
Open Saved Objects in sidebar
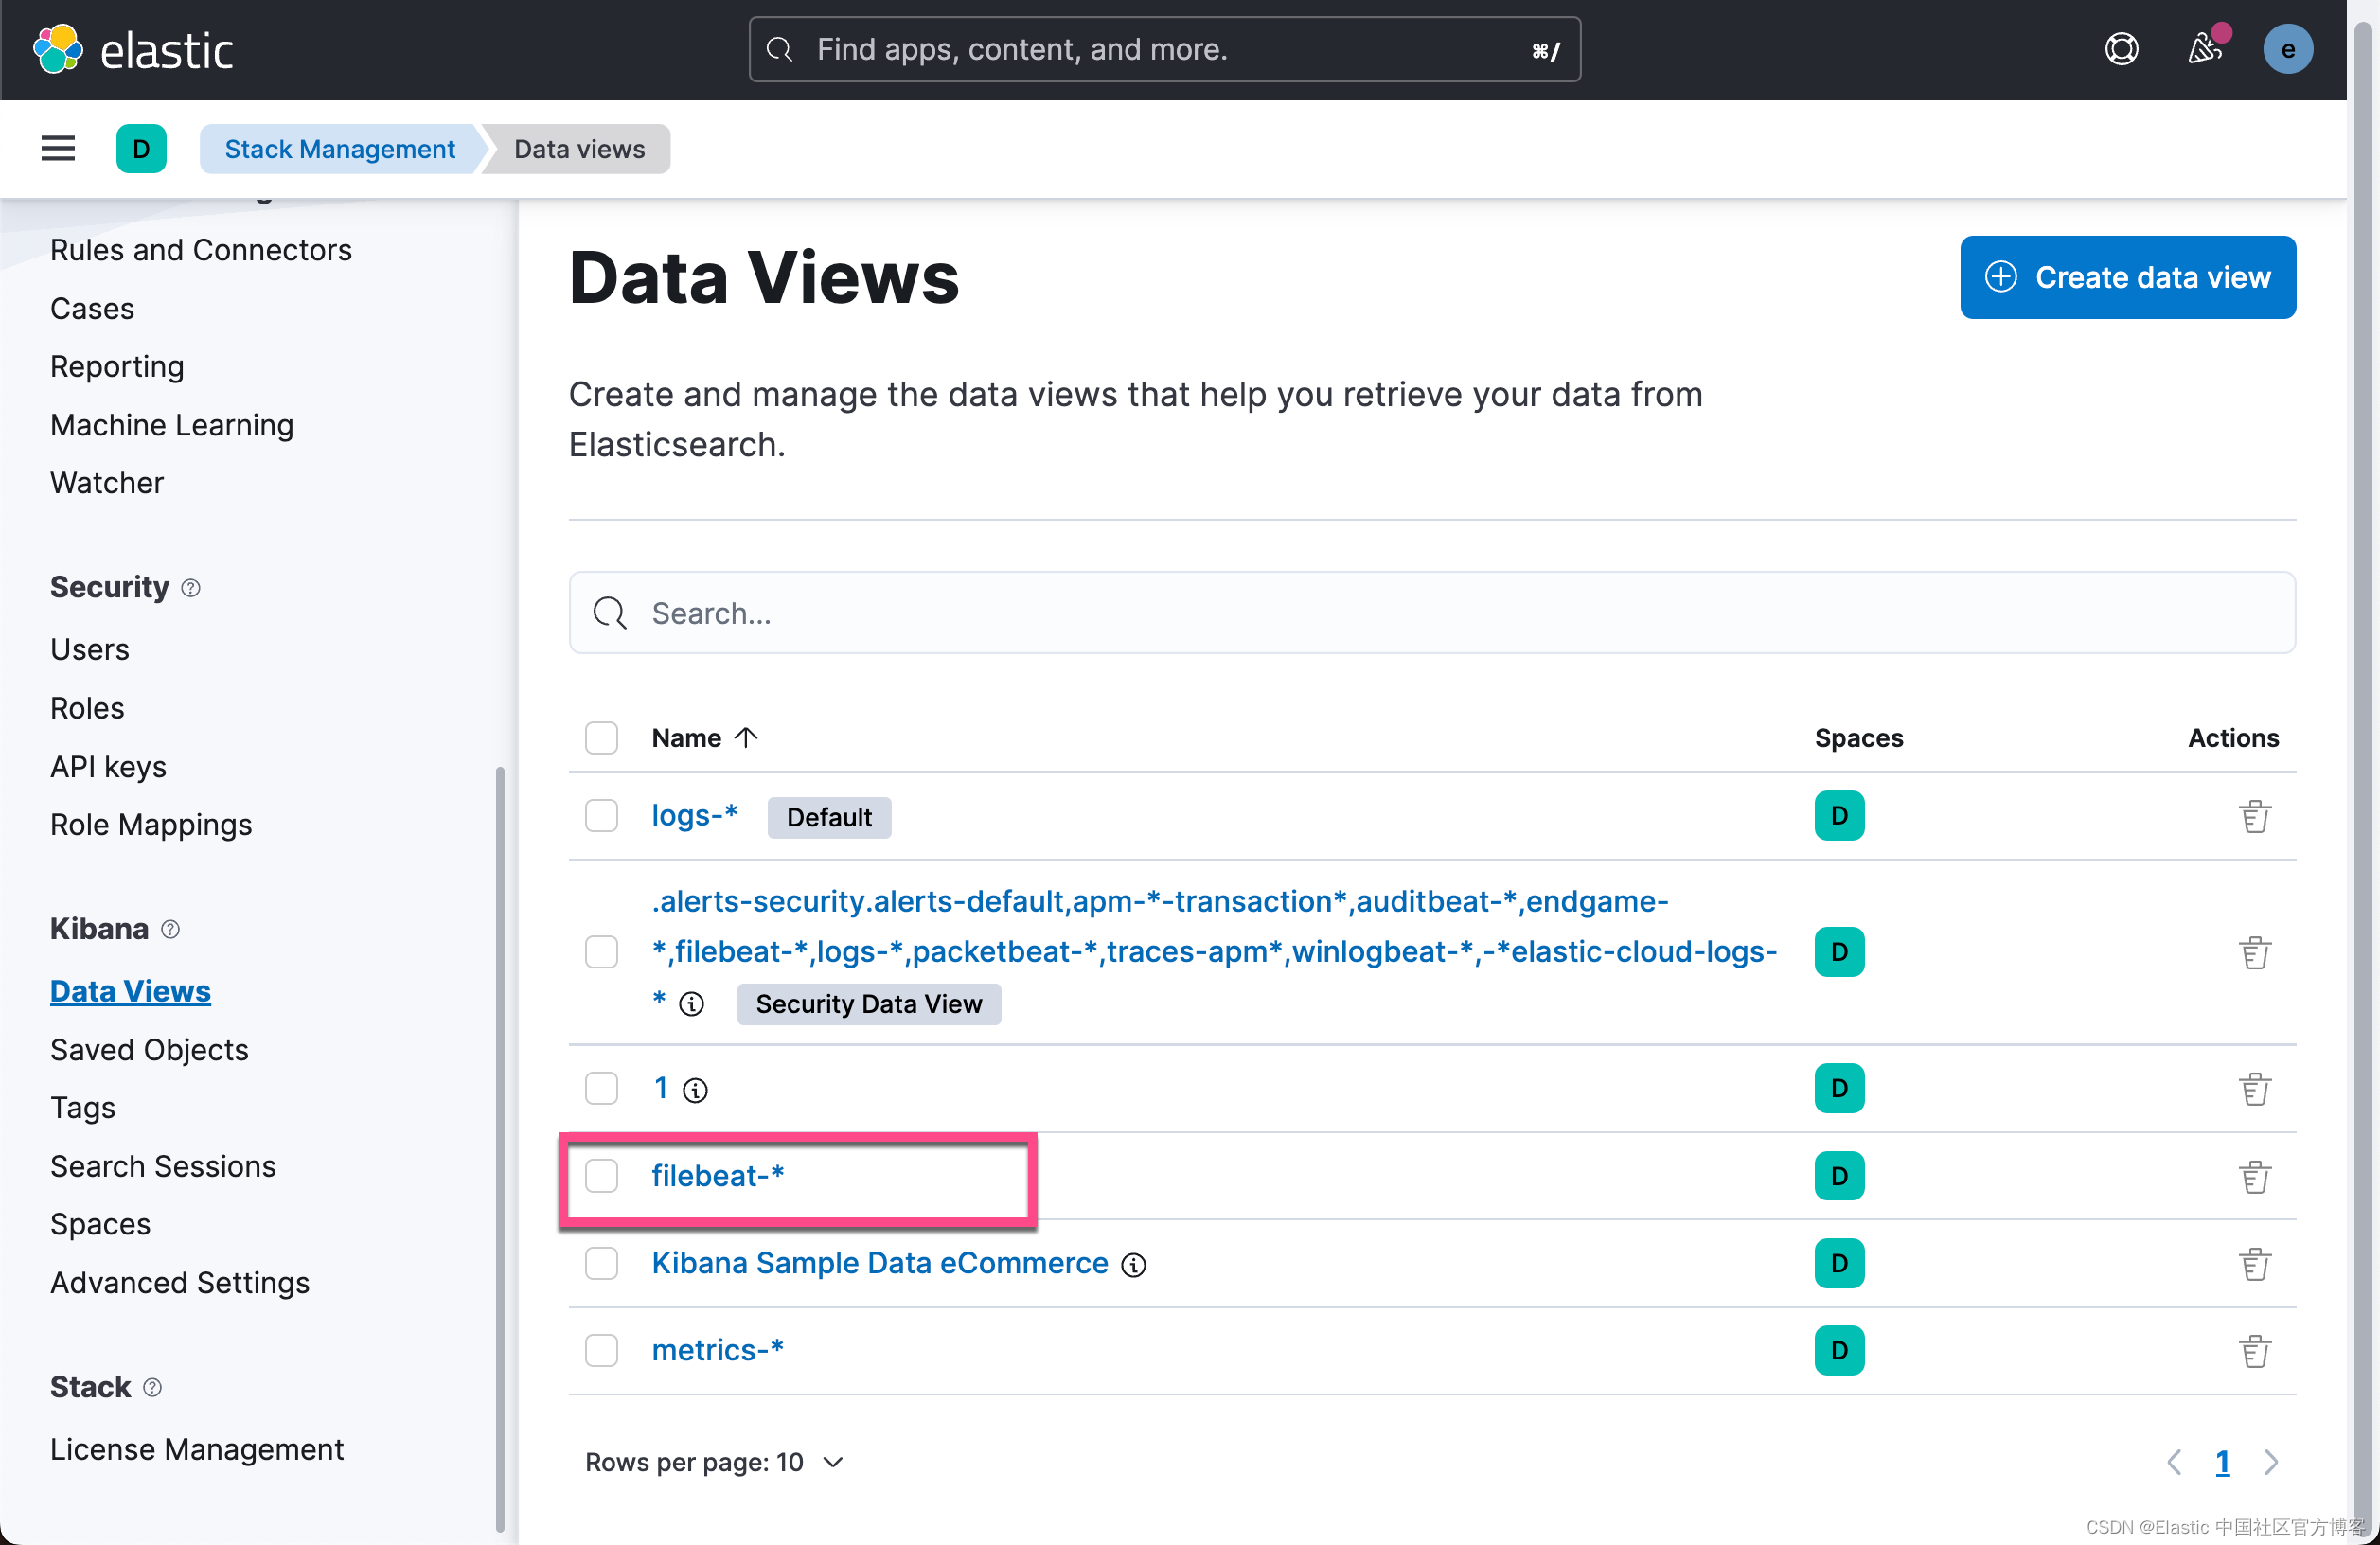(x=149, y=1049)
